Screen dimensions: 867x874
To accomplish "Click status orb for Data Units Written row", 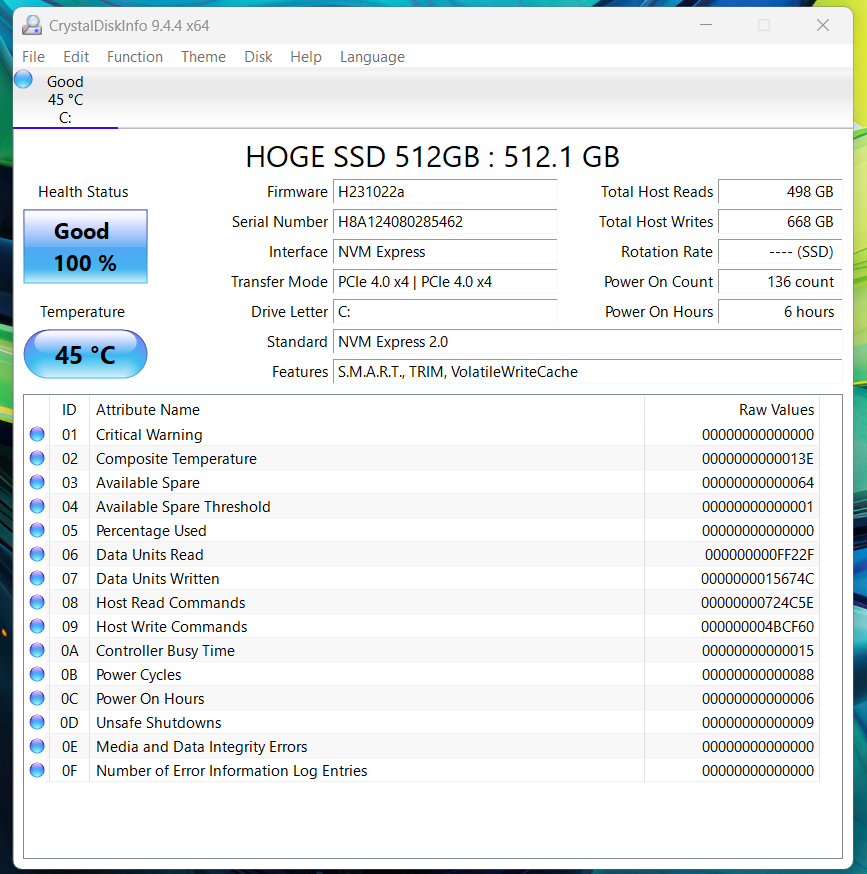I will click(37, 578).
